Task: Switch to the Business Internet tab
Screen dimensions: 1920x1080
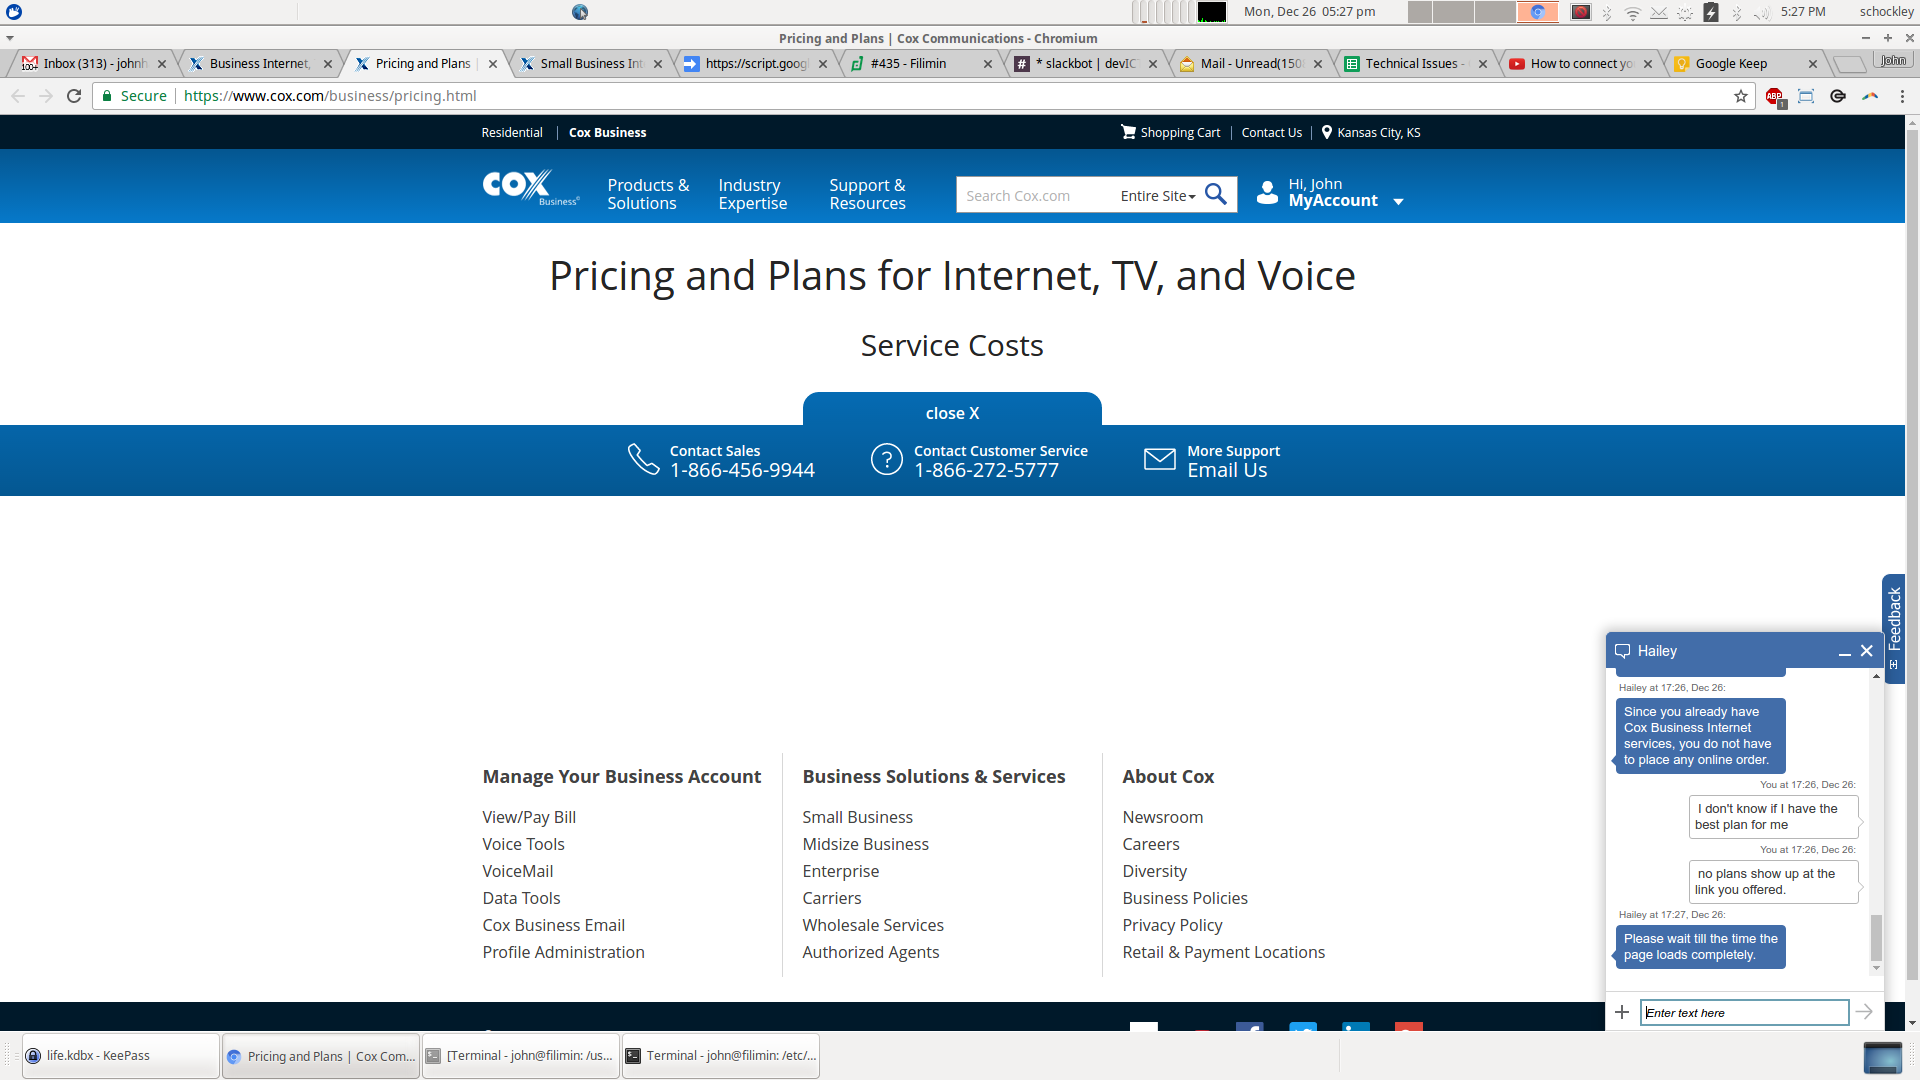Action: click(x=260, y=63)
